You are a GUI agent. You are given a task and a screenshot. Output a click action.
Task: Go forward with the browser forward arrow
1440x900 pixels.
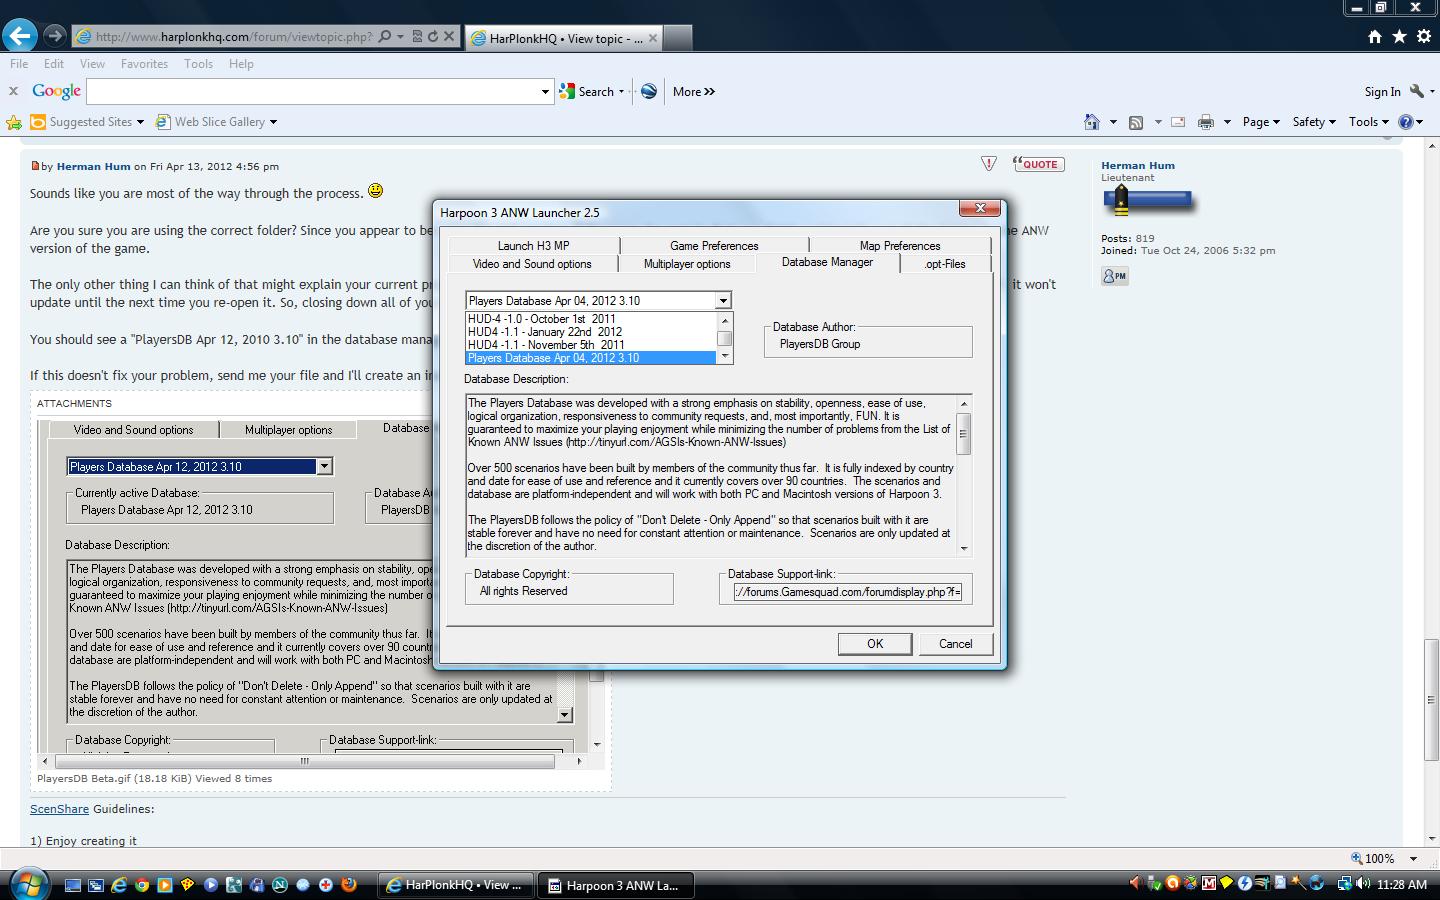pos(55,36)
